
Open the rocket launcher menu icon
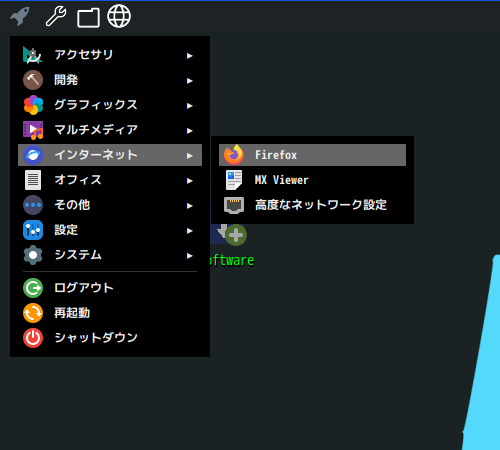tap(20, 16)
